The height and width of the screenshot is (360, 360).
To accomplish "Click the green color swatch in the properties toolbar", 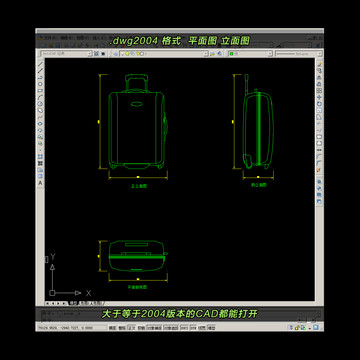I will click(231, 53).
